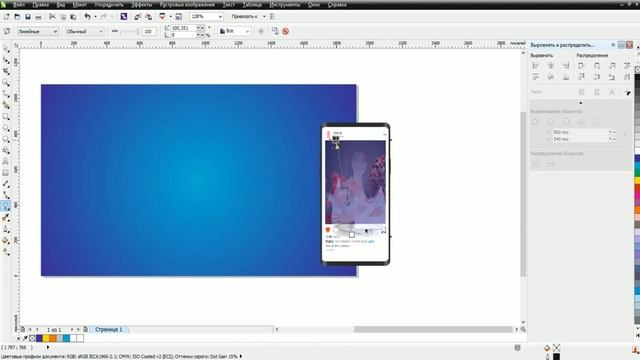Open the transparency operation dropdown

[x=84, y=31]
